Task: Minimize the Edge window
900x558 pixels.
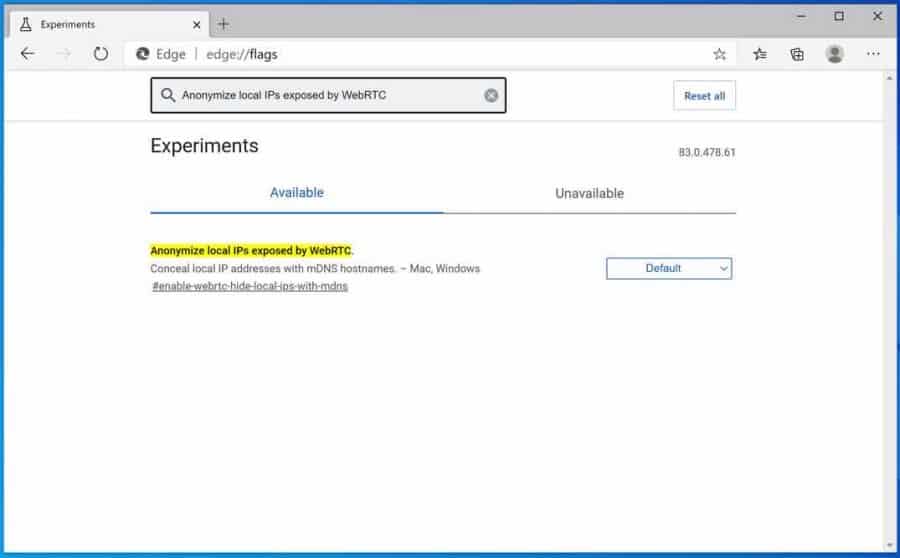Action: point(801,17)
